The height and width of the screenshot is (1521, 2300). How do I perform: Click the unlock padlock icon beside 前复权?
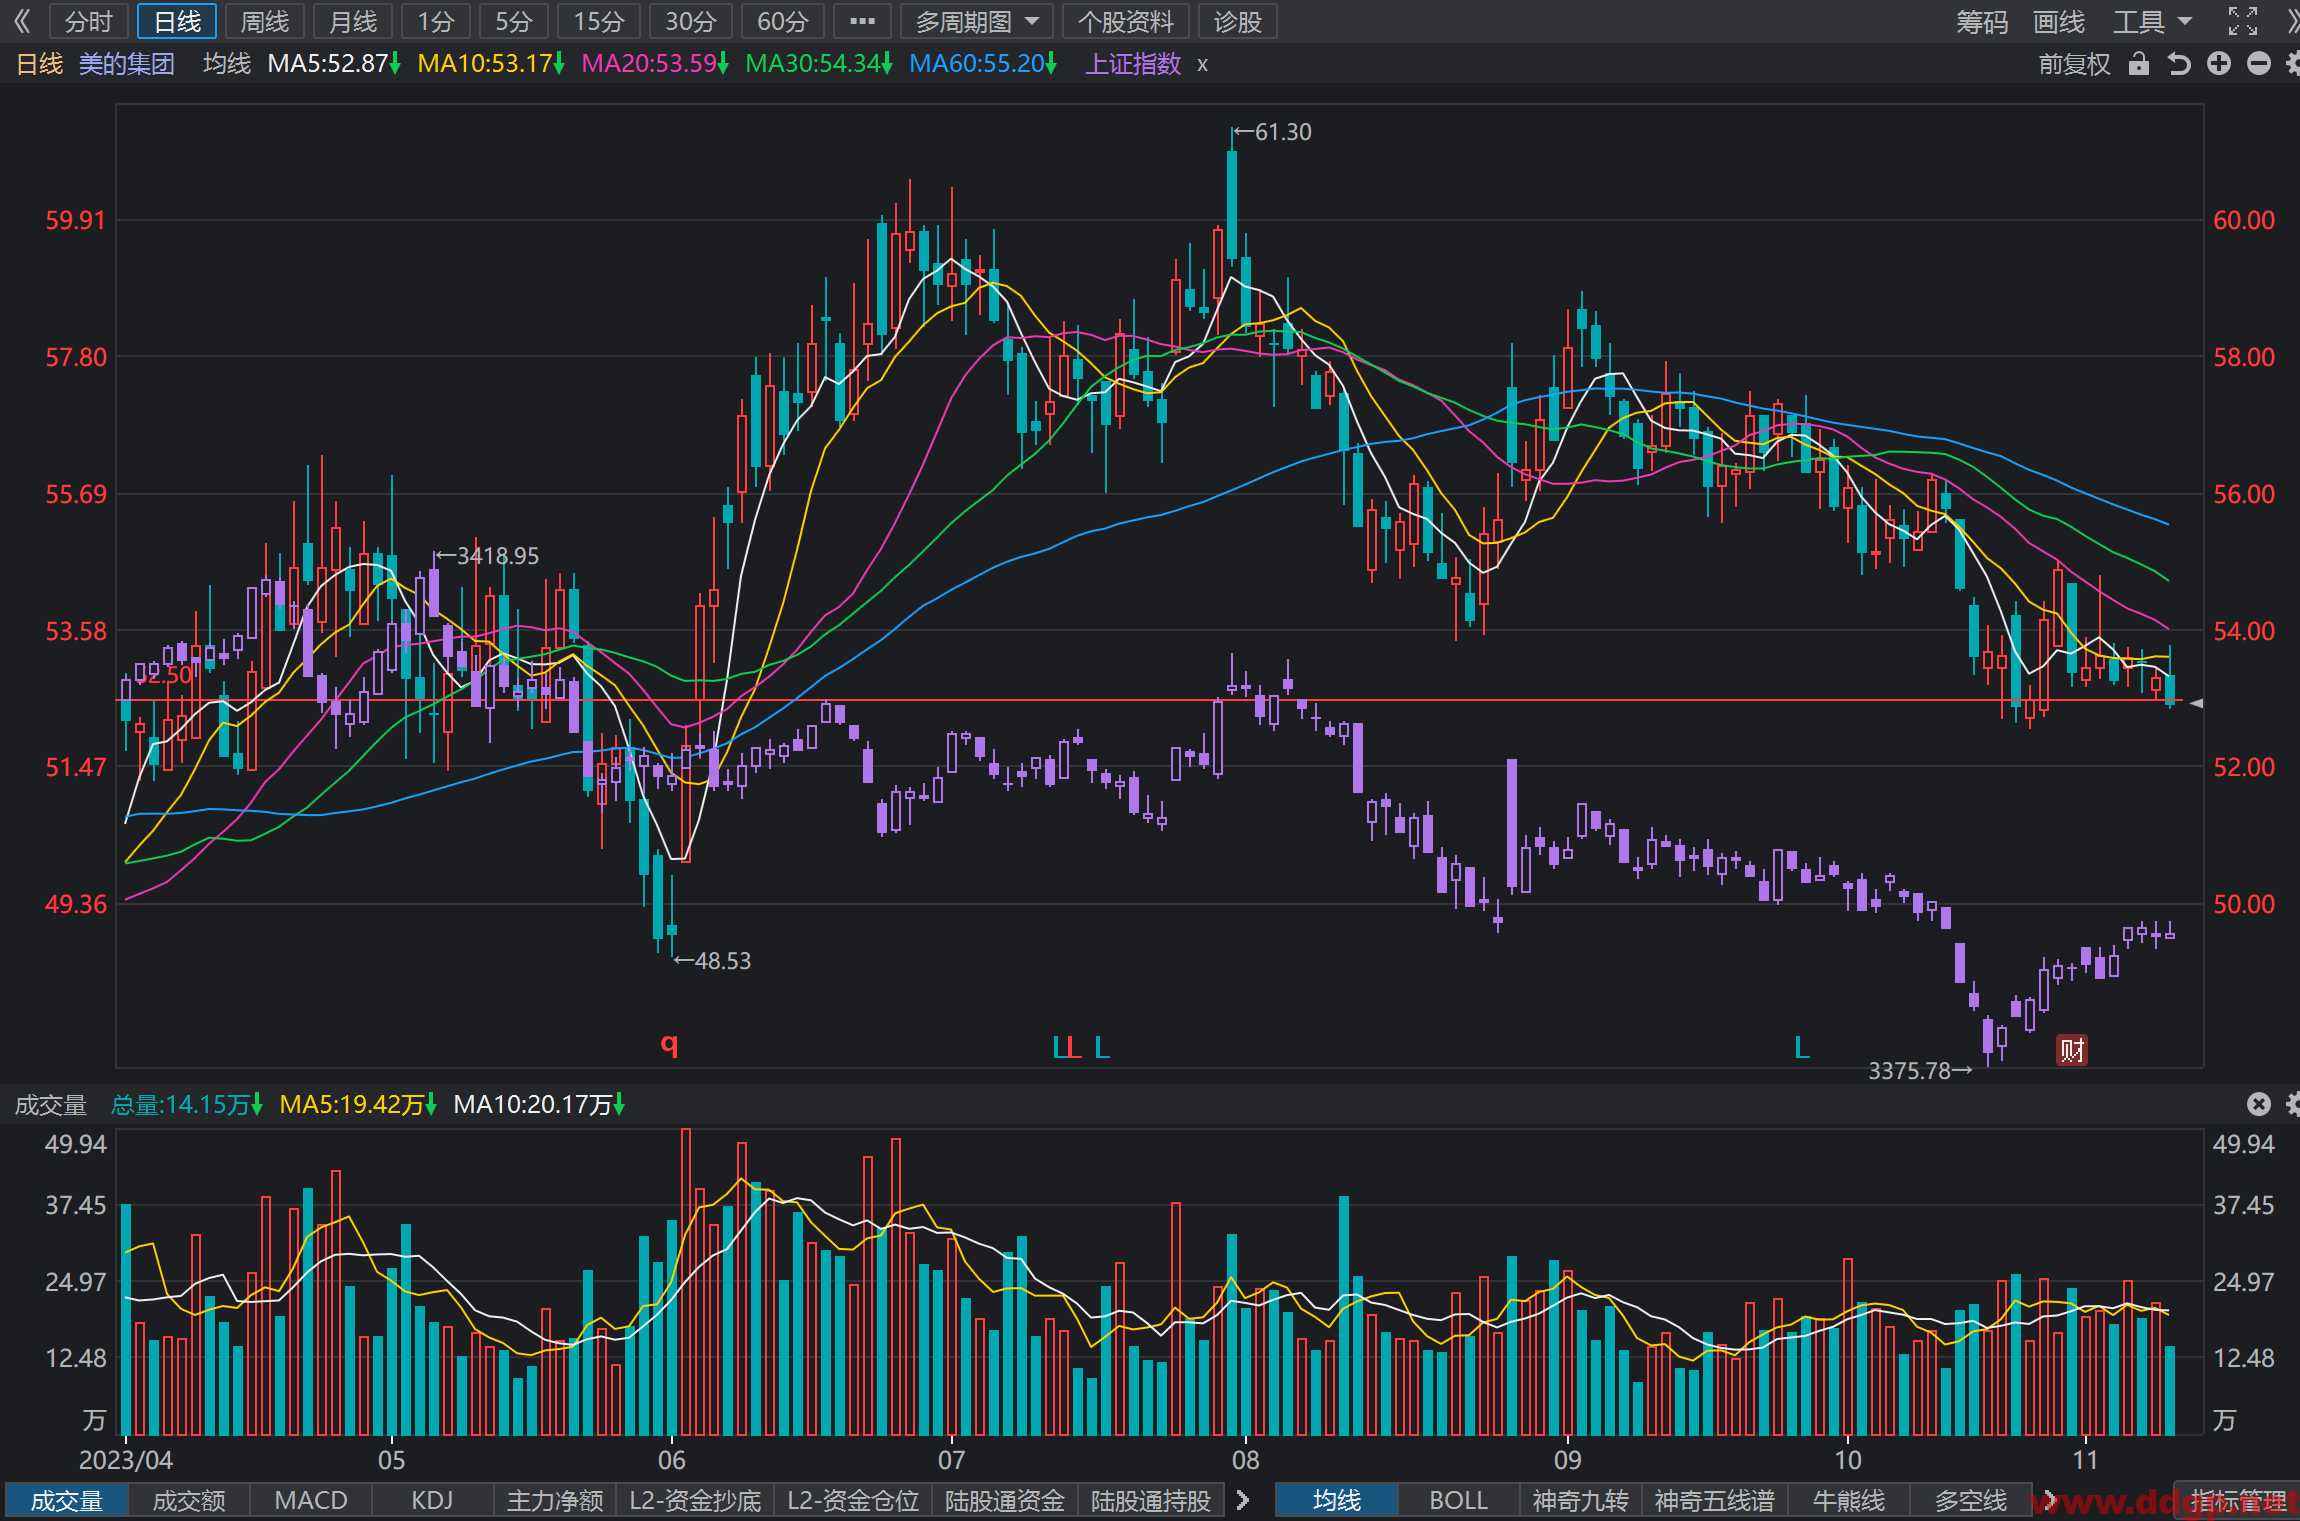pos(2139,64)
